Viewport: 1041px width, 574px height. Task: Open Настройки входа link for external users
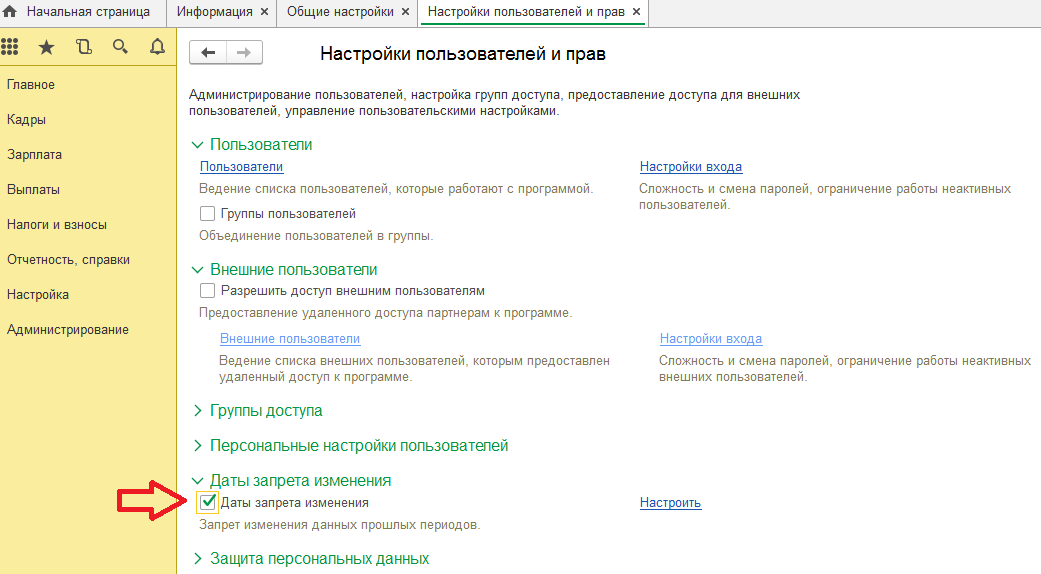tap(711, 338)
